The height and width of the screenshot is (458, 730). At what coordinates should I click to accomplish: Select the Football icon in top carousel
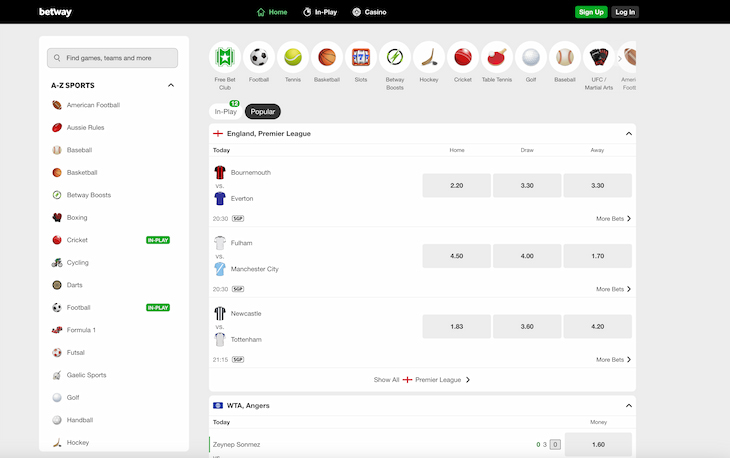coord(259,57)
